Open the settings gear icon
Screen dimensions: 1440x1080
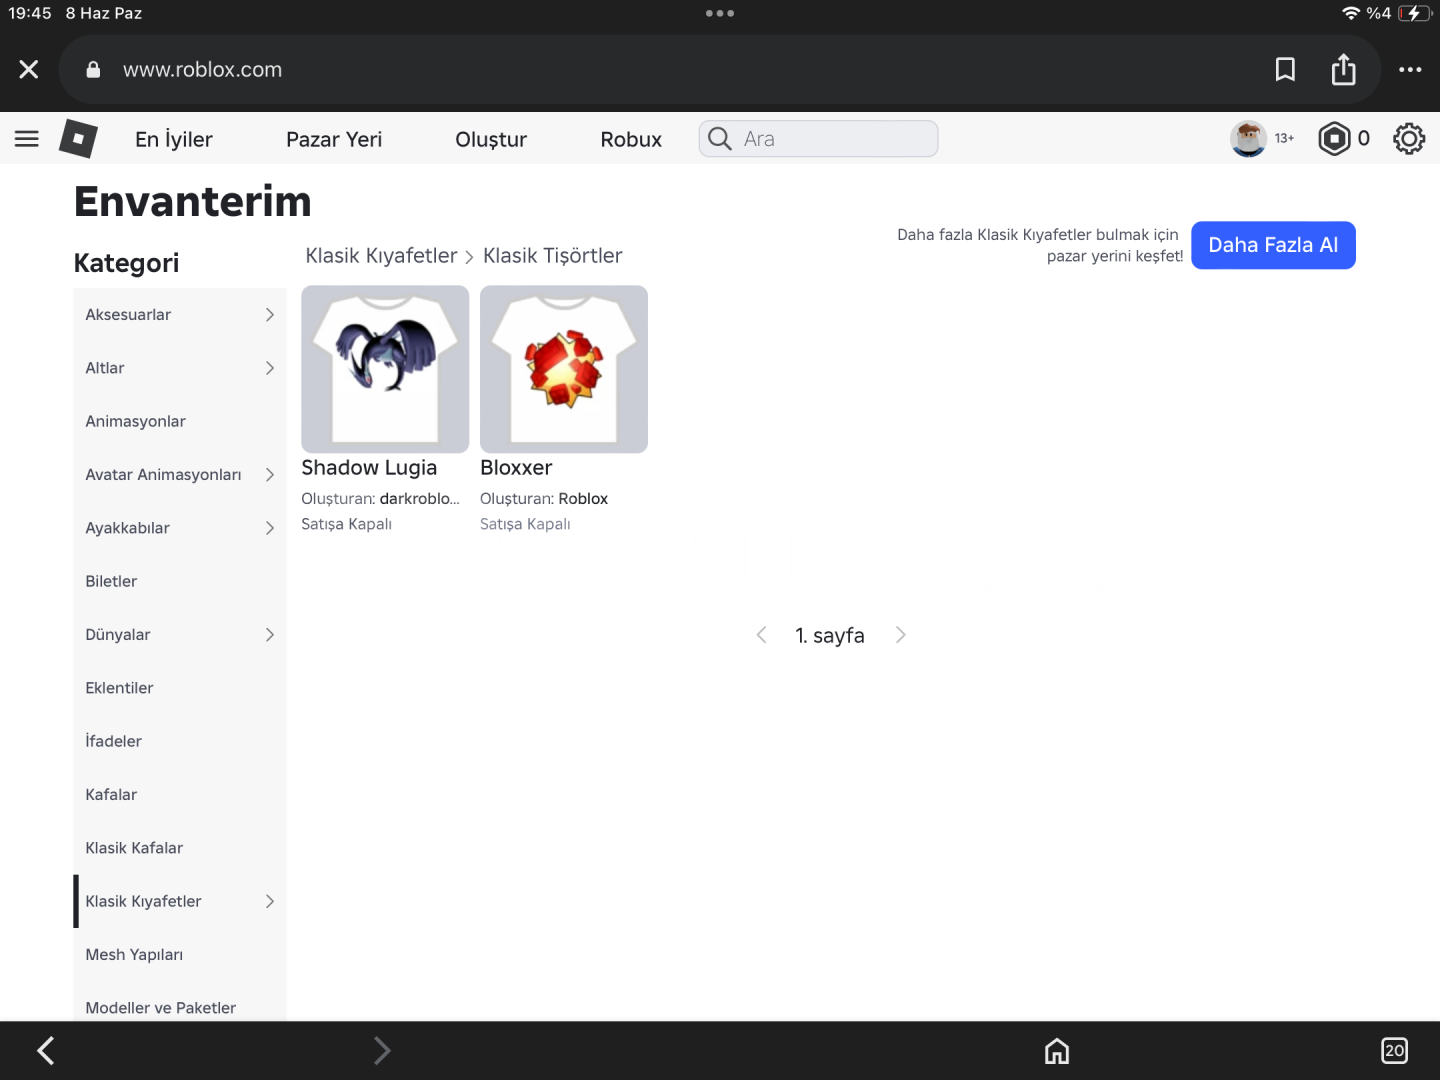coord(1409,139)
